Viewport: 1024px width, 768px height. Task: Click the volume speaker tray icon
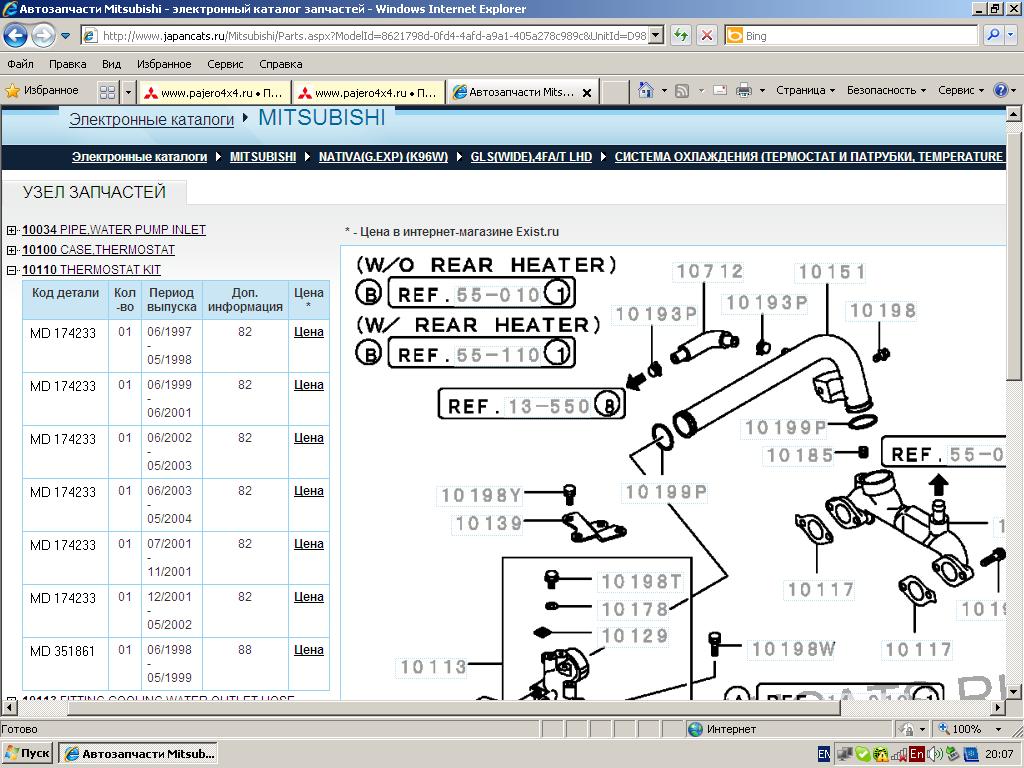[934, 754]
